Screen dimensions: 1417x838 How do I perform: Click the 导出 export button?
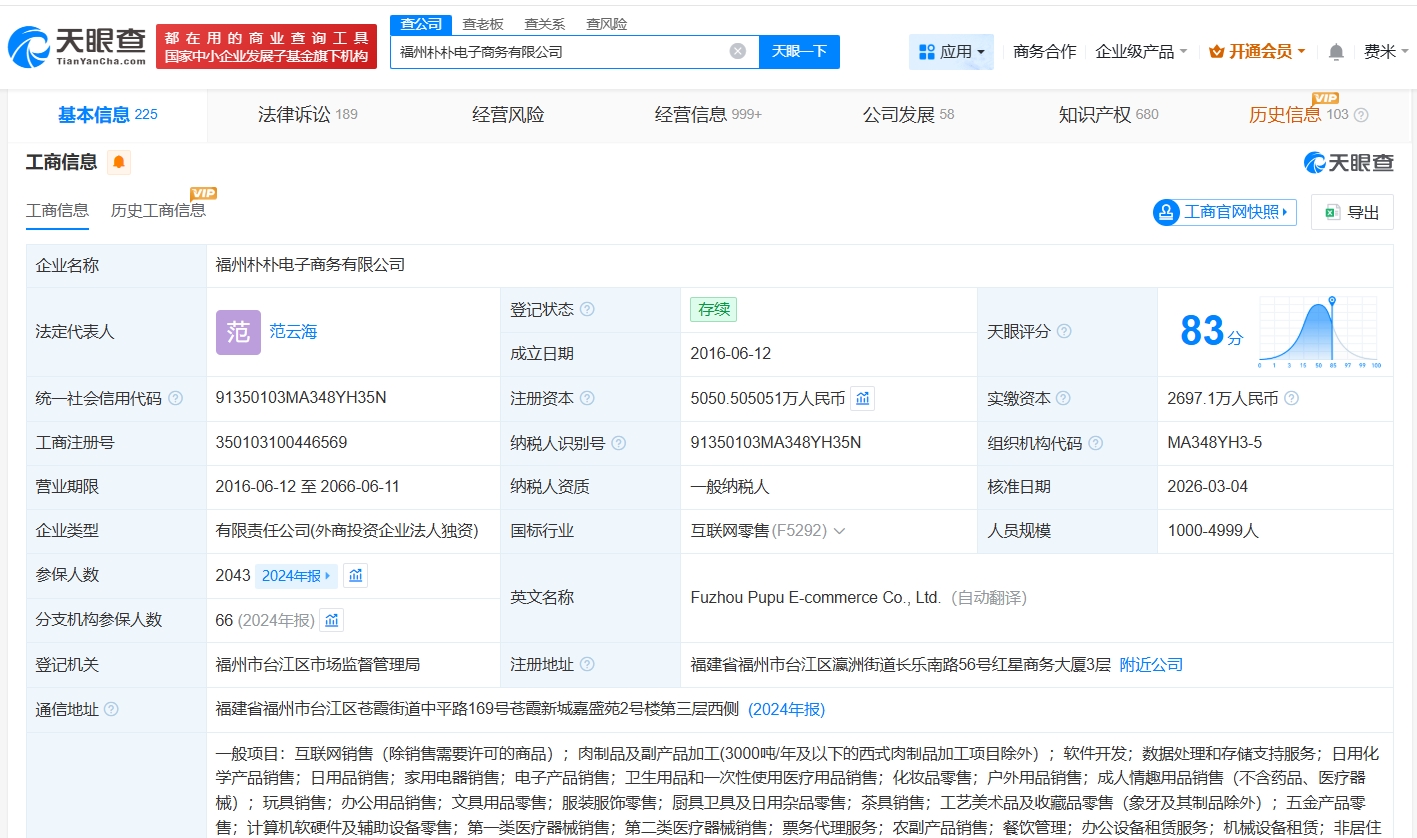click(x=1352, y=212)
